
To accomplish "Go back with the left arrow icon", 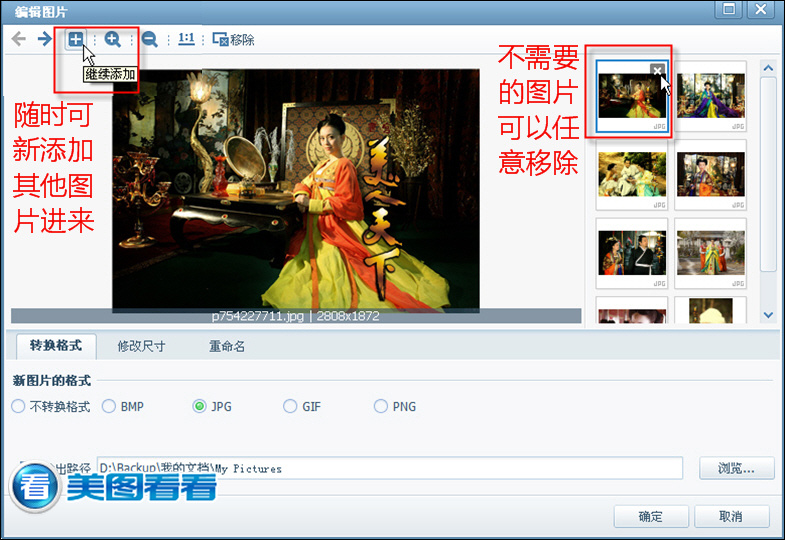I will click(x=19, y=39).
